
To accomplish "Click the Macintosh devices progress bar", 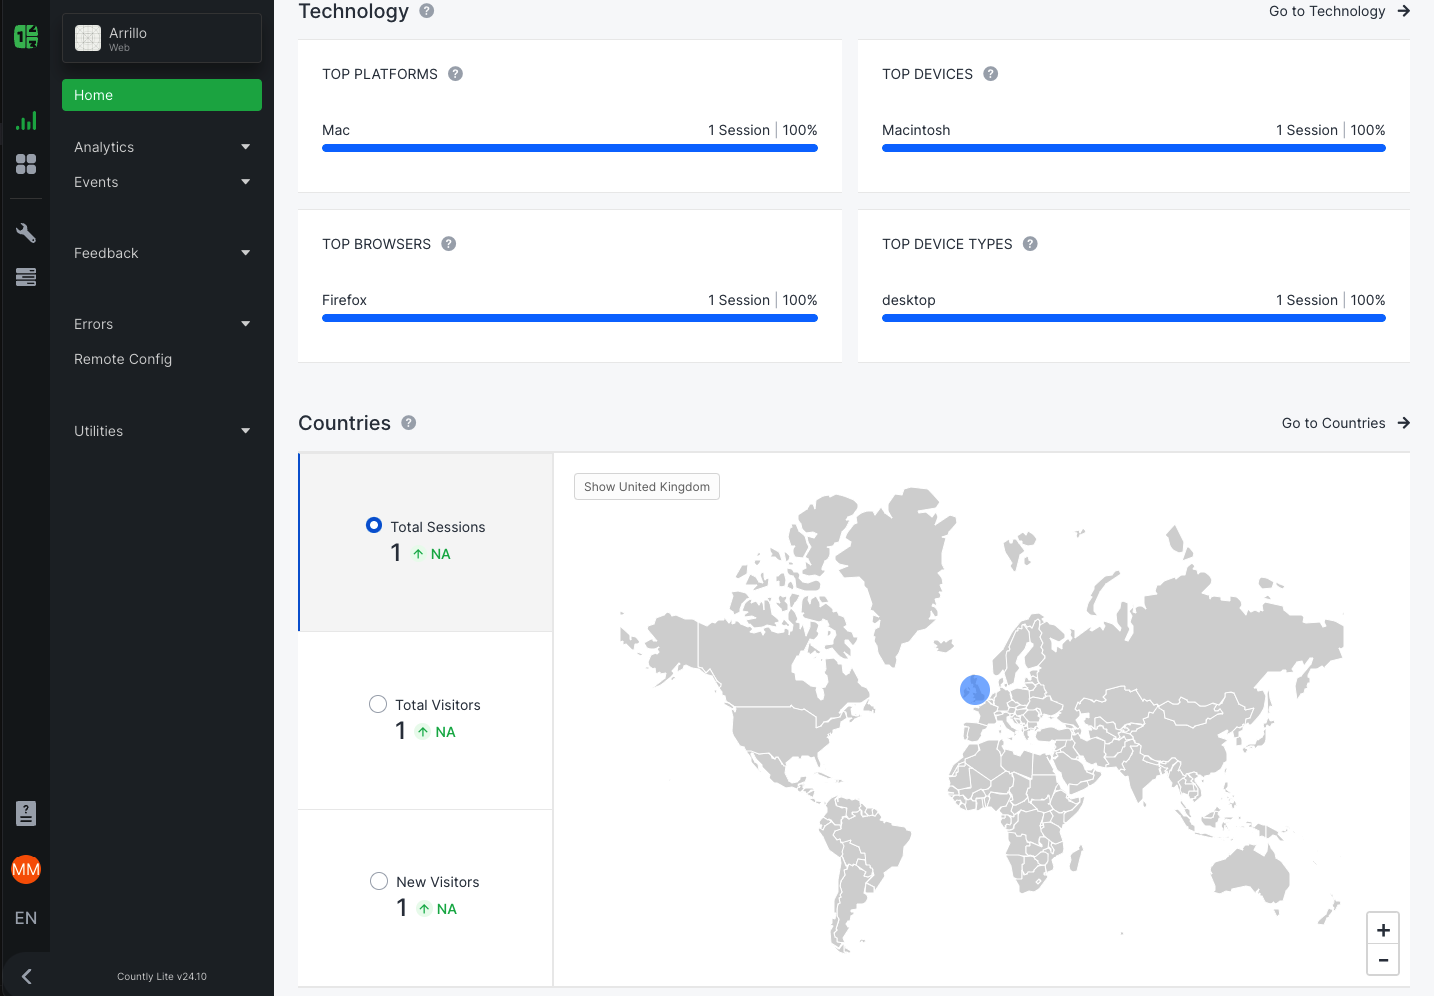I will pos(1134,148).
